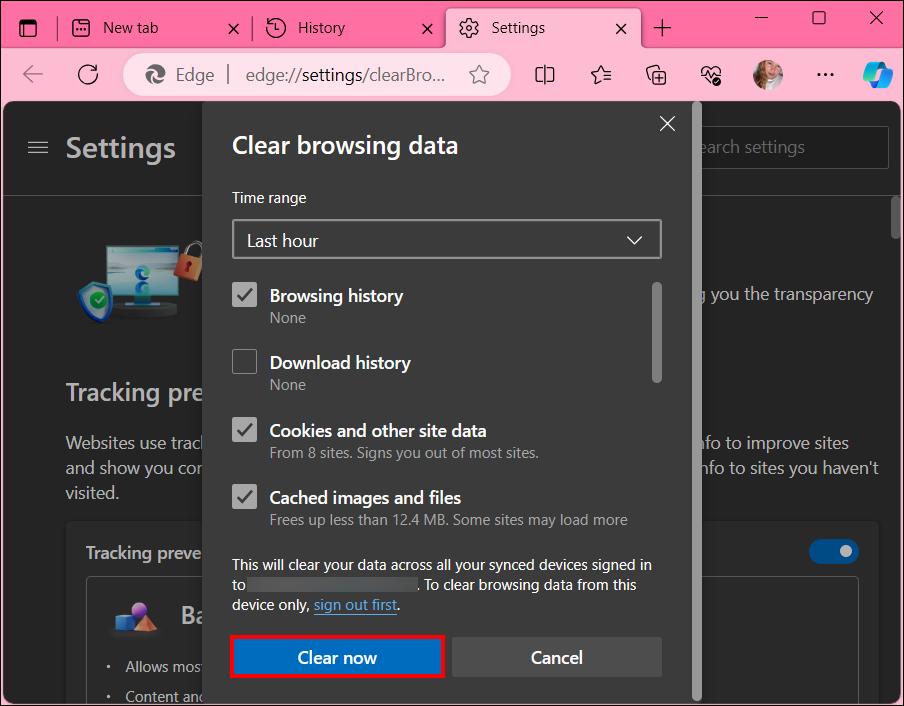
Task: Open a new tab with plus button
Action: tap(662, 28)
